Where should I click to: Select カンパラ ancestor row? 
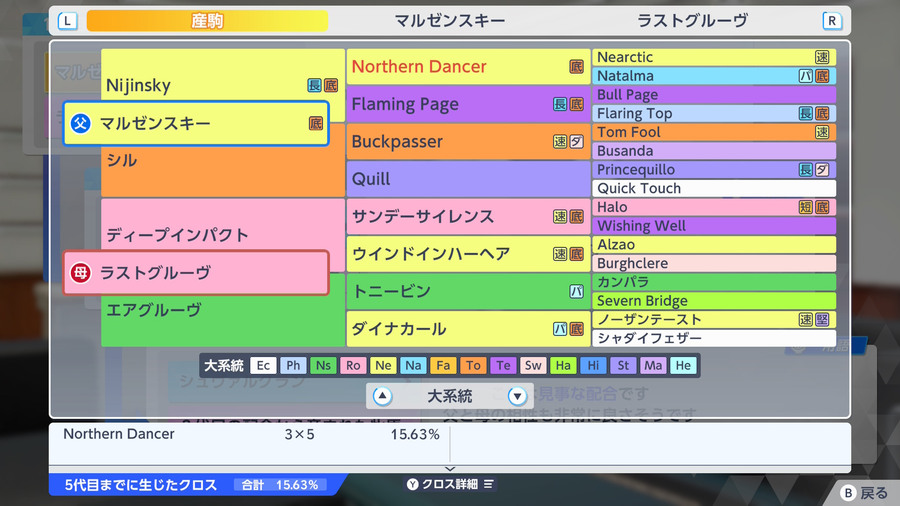pyautogui.click(x=714, y=282)
